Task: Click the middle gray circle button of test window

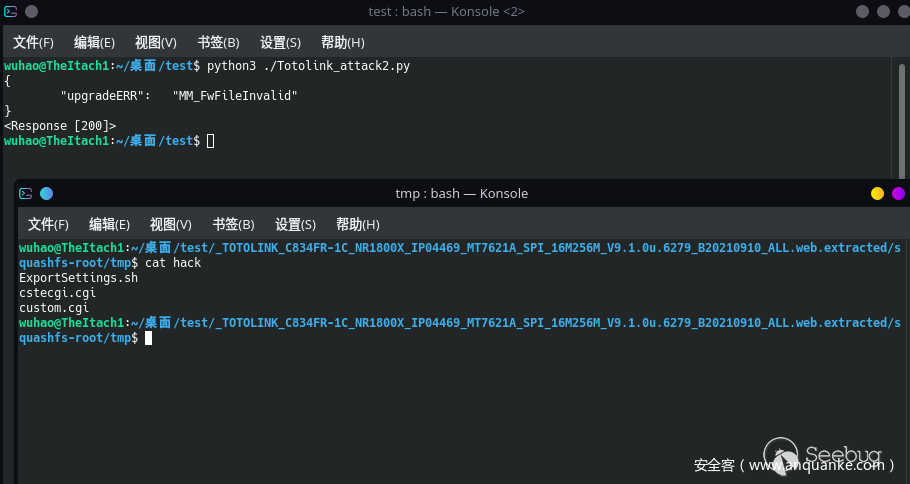Action: click(x=880, y=12)
